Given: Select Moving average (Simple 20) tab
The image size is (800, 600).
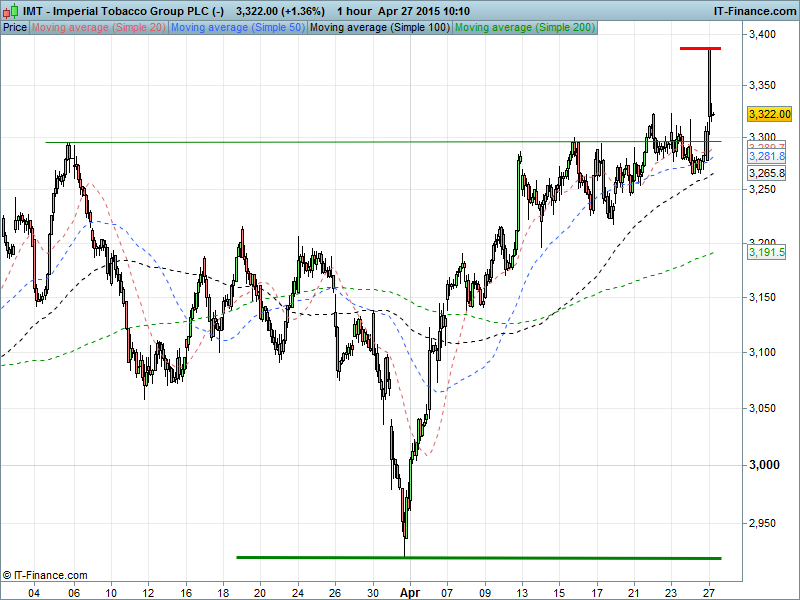Looking at the screenshot, I should [99, 28].
